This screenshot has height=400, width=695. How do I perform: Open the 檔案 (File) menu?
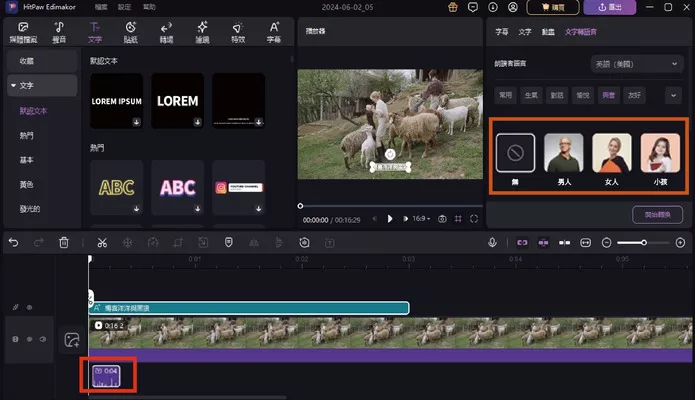point(101,7)
